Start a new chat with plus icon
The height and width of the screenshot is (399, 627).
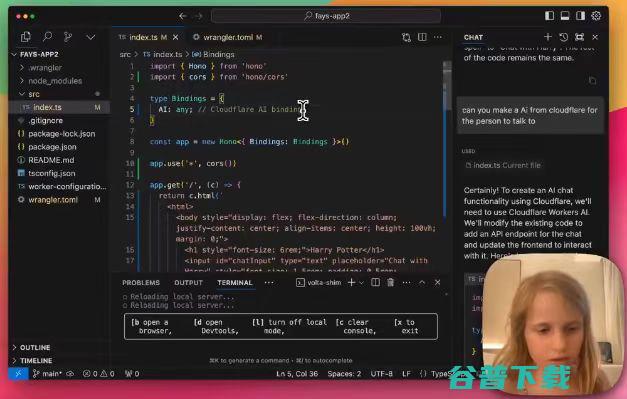coord(548,37)
